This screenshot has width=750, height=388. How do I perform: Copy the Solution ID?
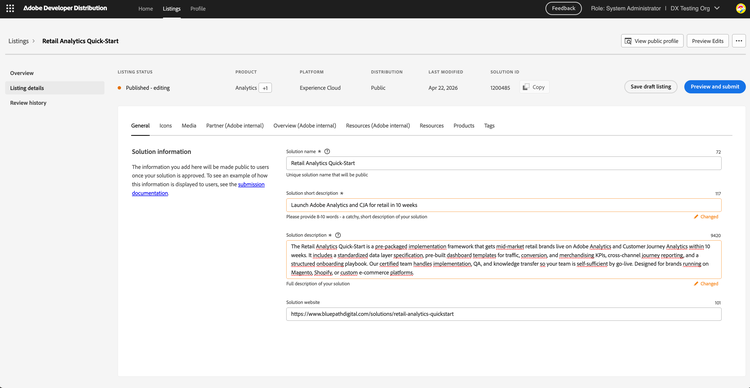point(534,87)
